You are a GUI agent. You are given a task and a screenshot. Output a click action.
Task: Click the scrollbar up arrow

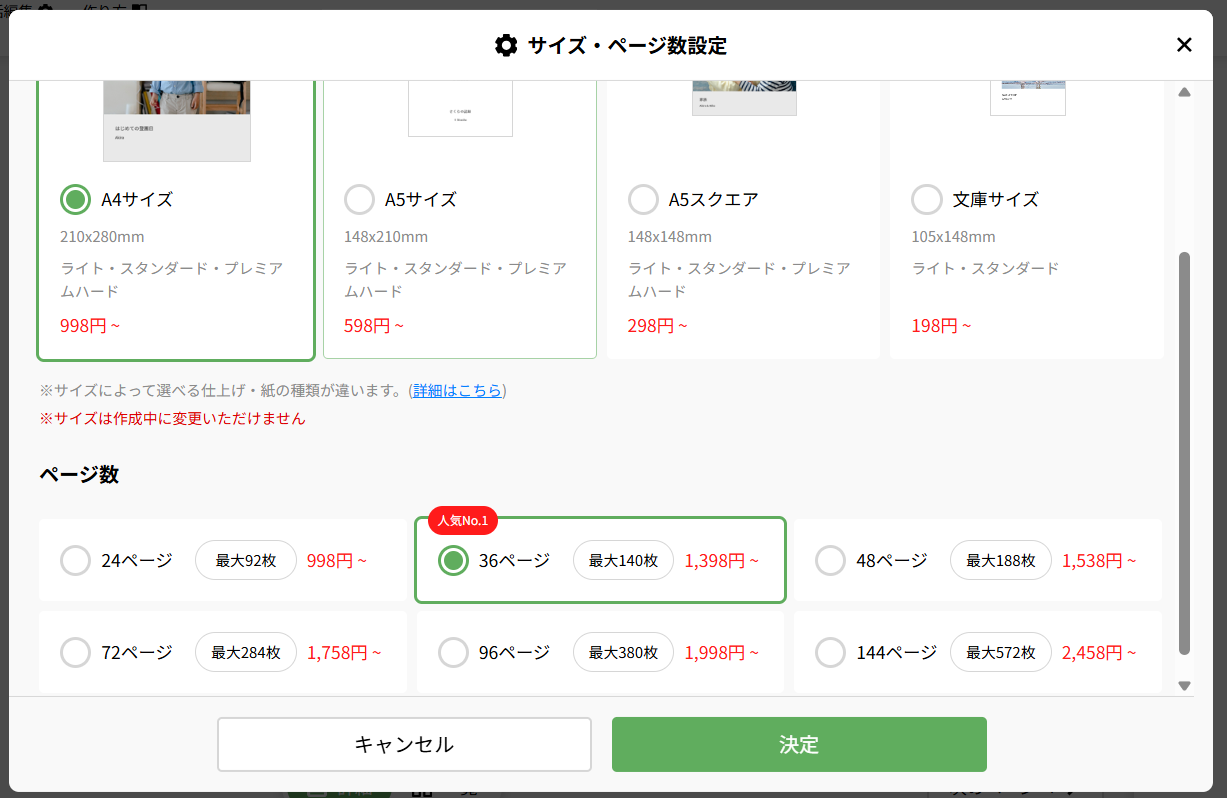[1185, 92]
